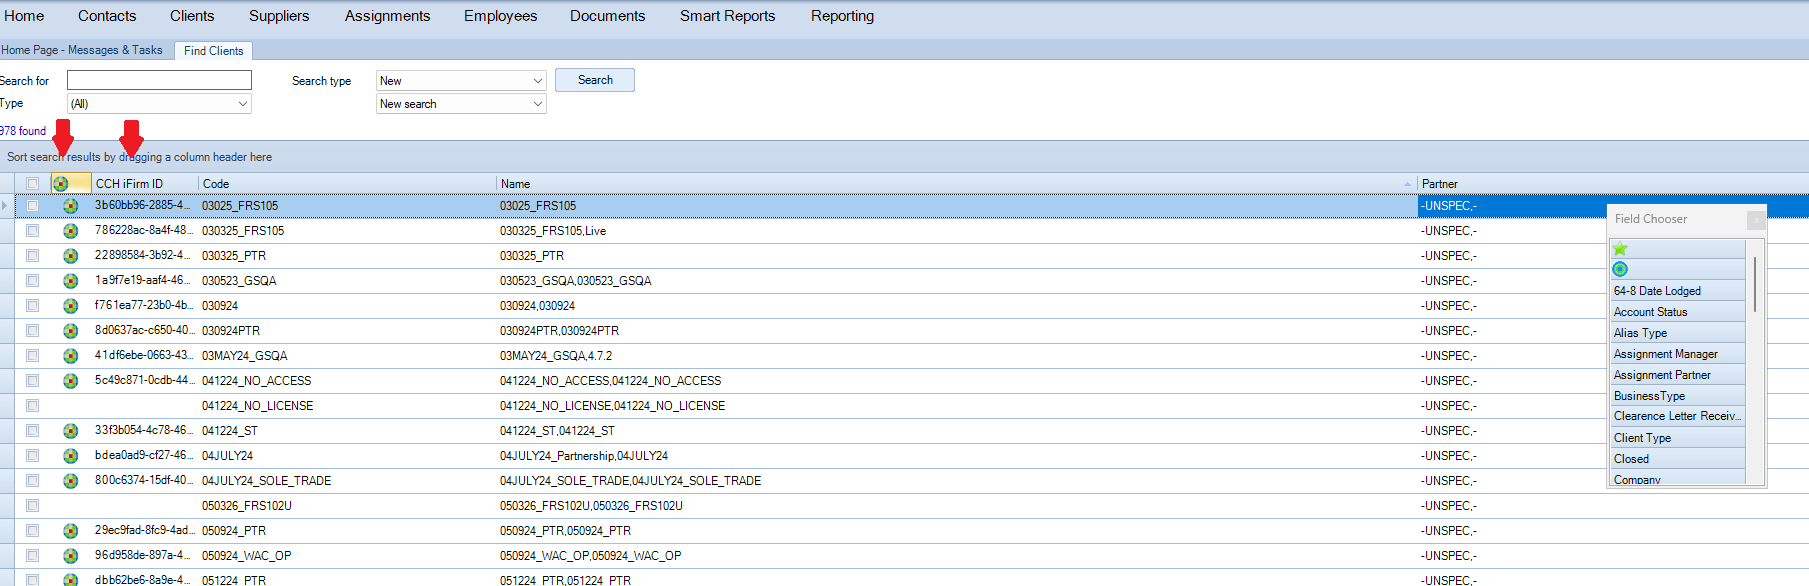Click iFirm icon in row 03025_FRS105
The width and height of the screenshot is (1809, 586).
pyautogui.click(x=70, y=206)
